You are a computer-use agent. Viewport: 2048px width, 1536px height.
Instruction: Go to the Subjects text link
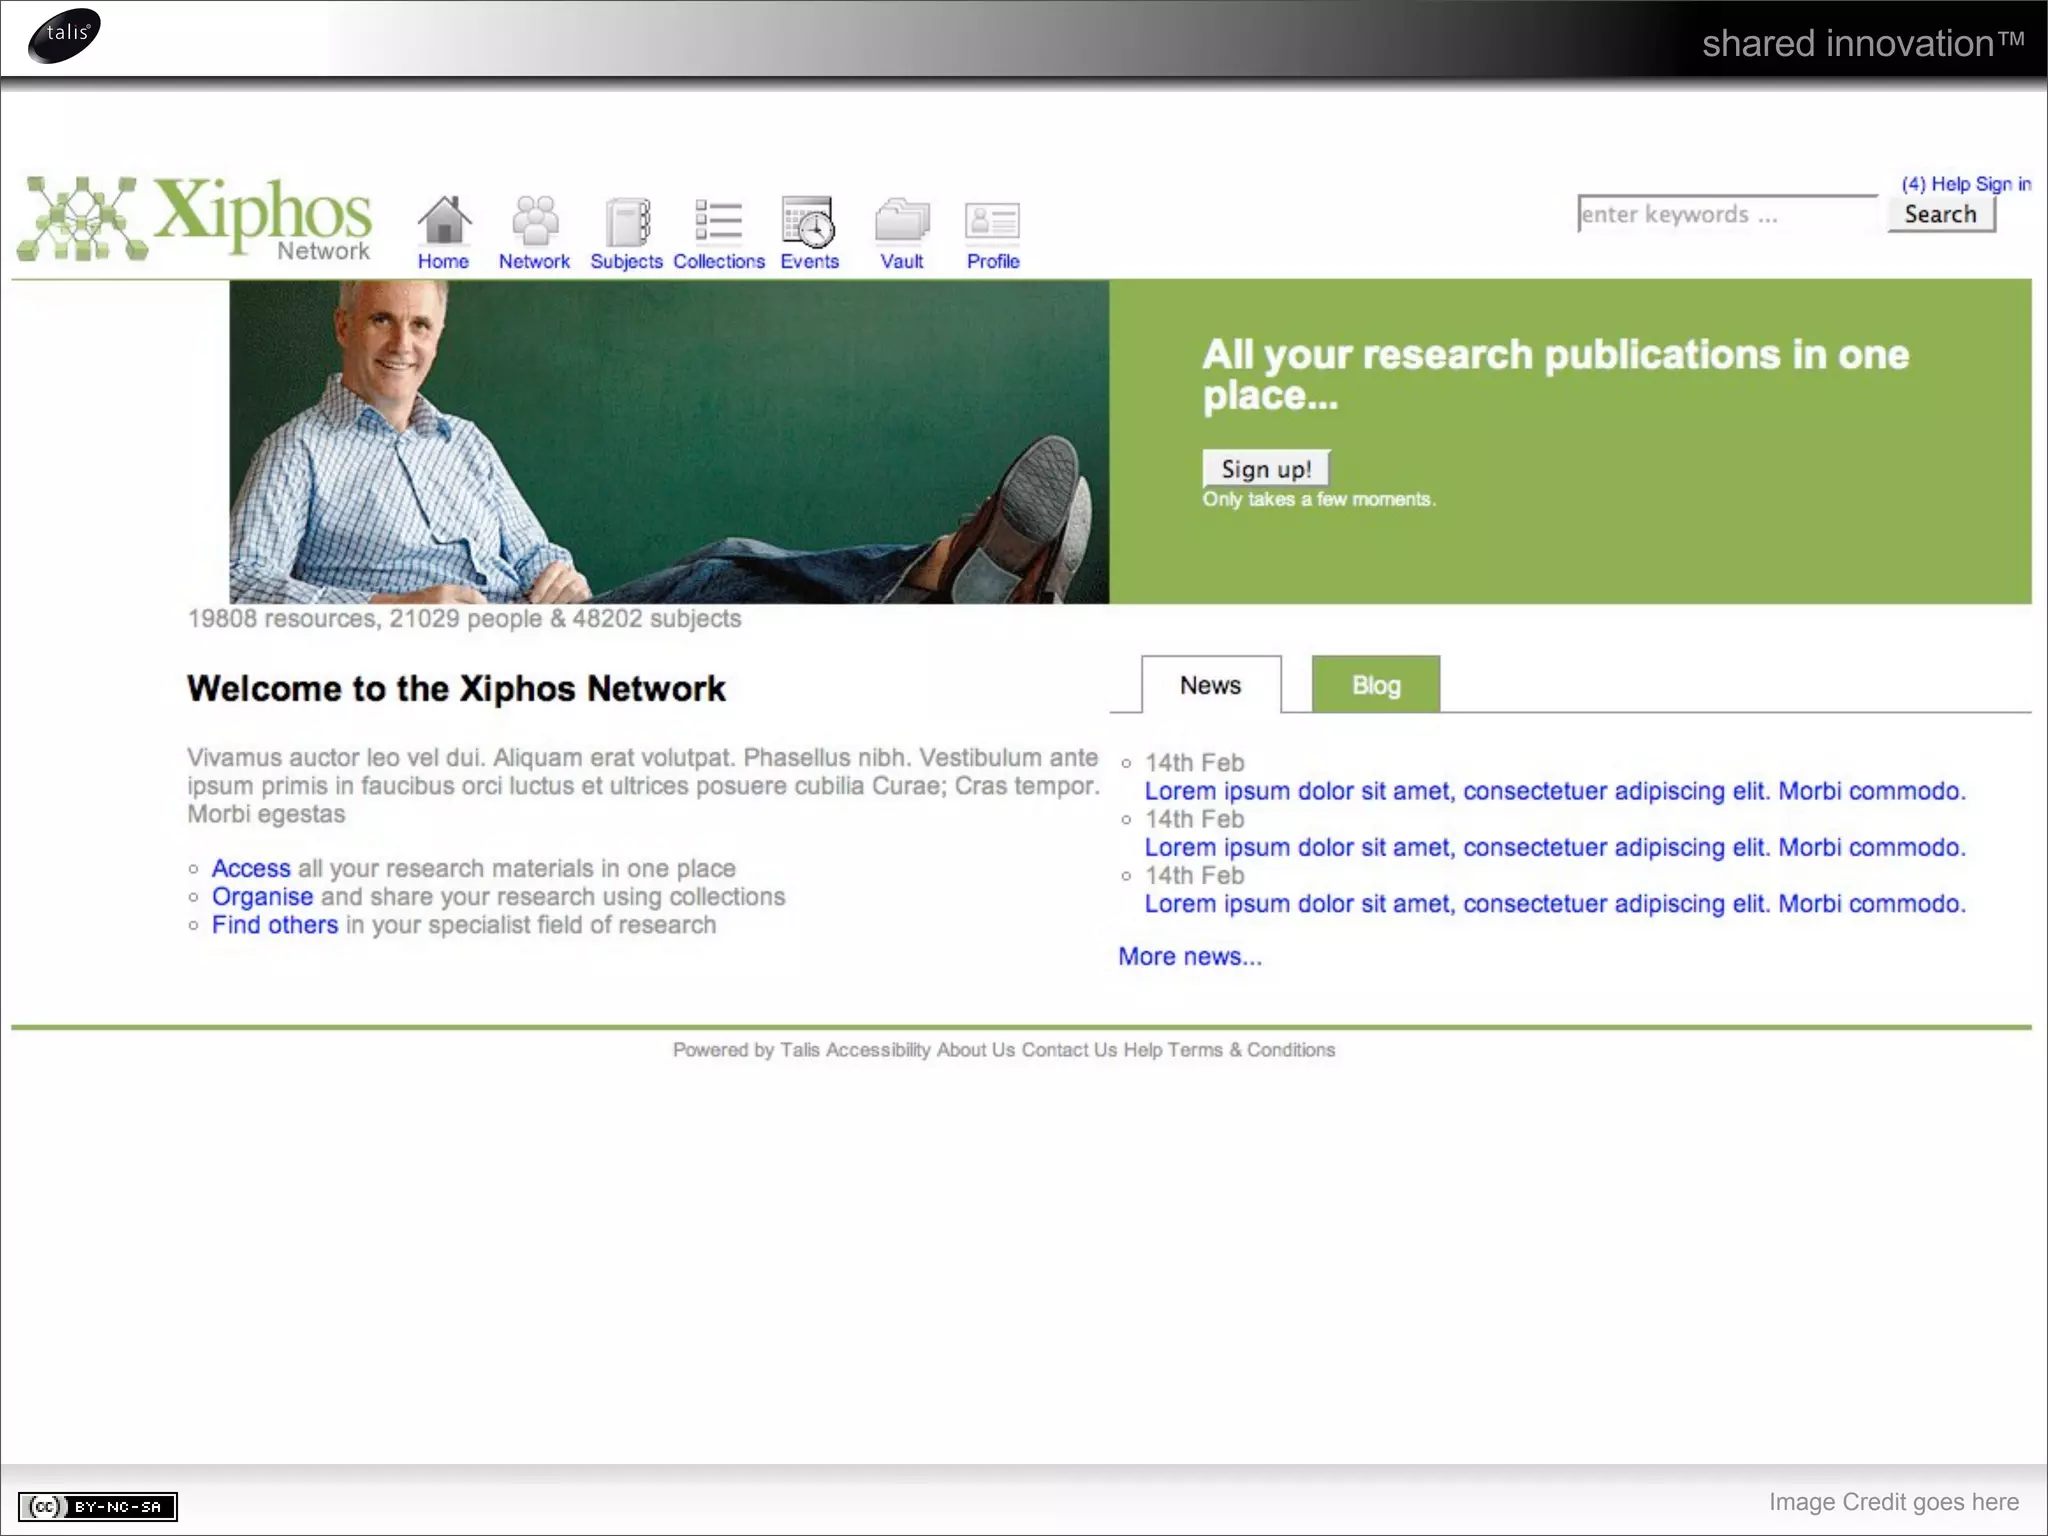pos(626,261)
